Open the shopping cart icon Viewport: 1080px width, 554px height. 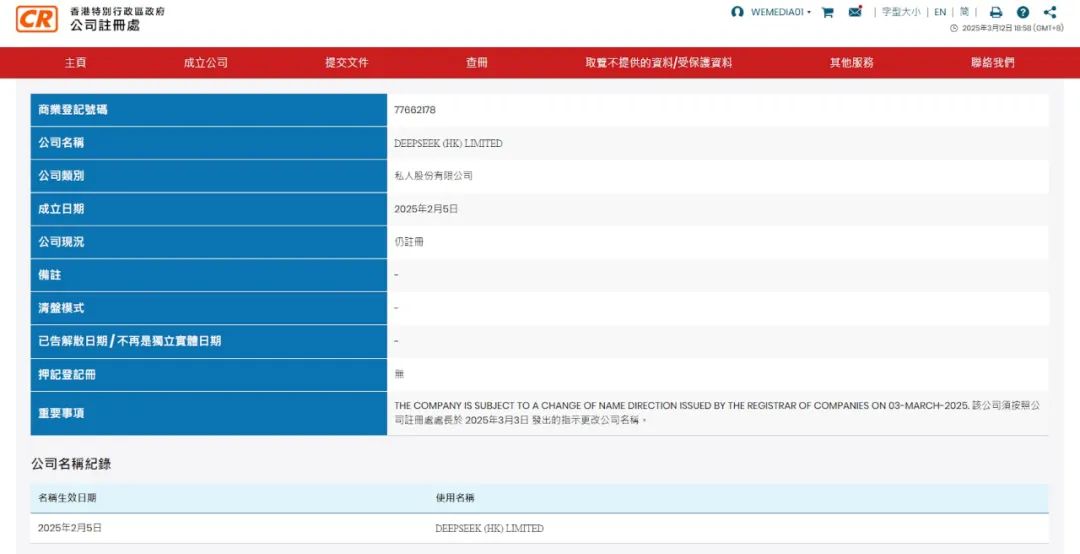[x=827, y=12]
